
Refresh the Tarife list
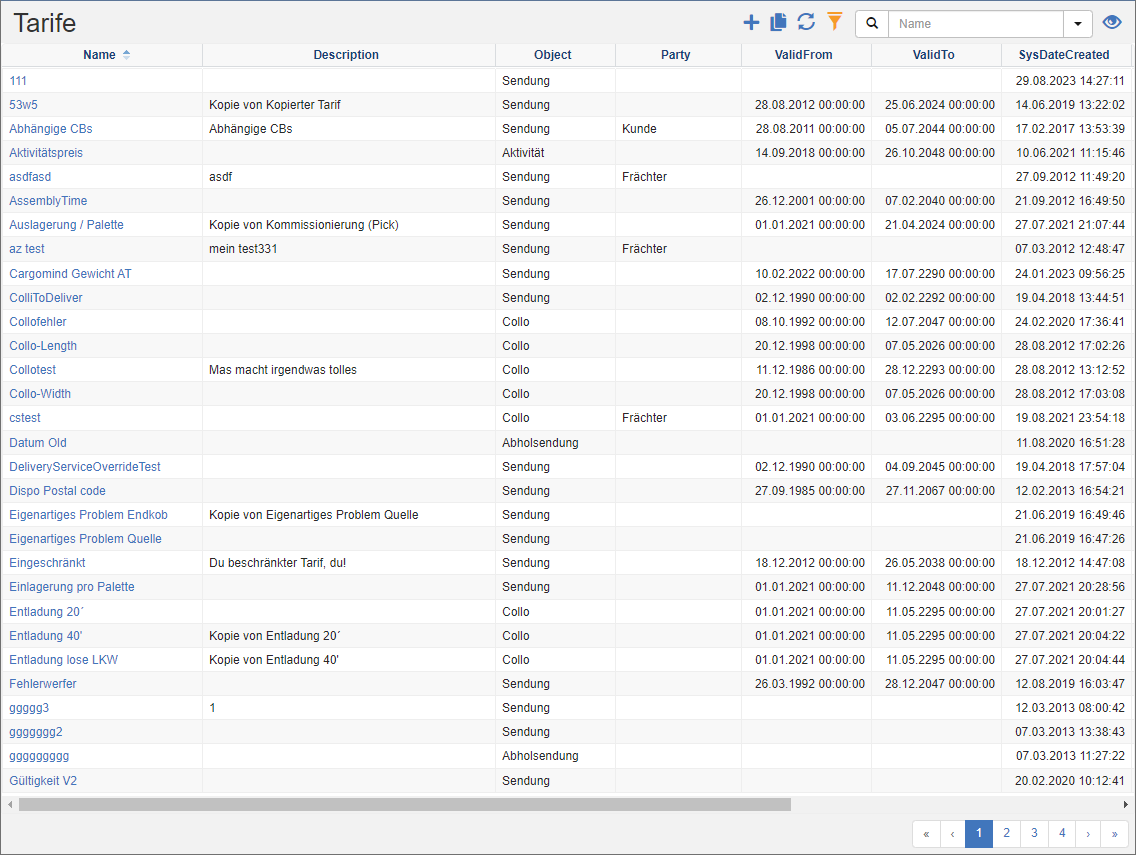click(806, 23)
